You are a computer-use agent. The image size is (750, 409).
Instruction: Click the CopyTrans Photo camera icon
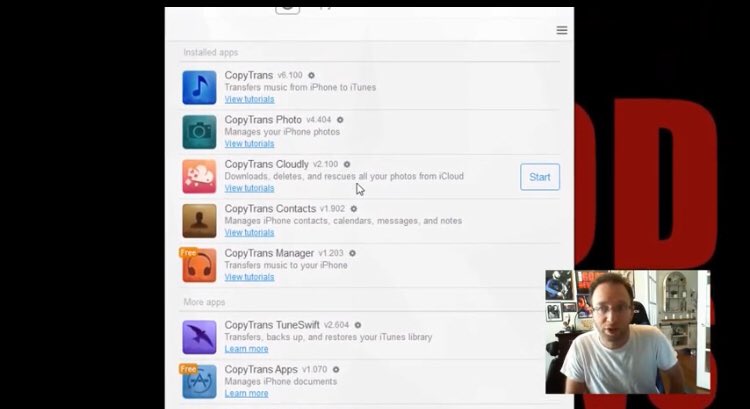point(199,132)
